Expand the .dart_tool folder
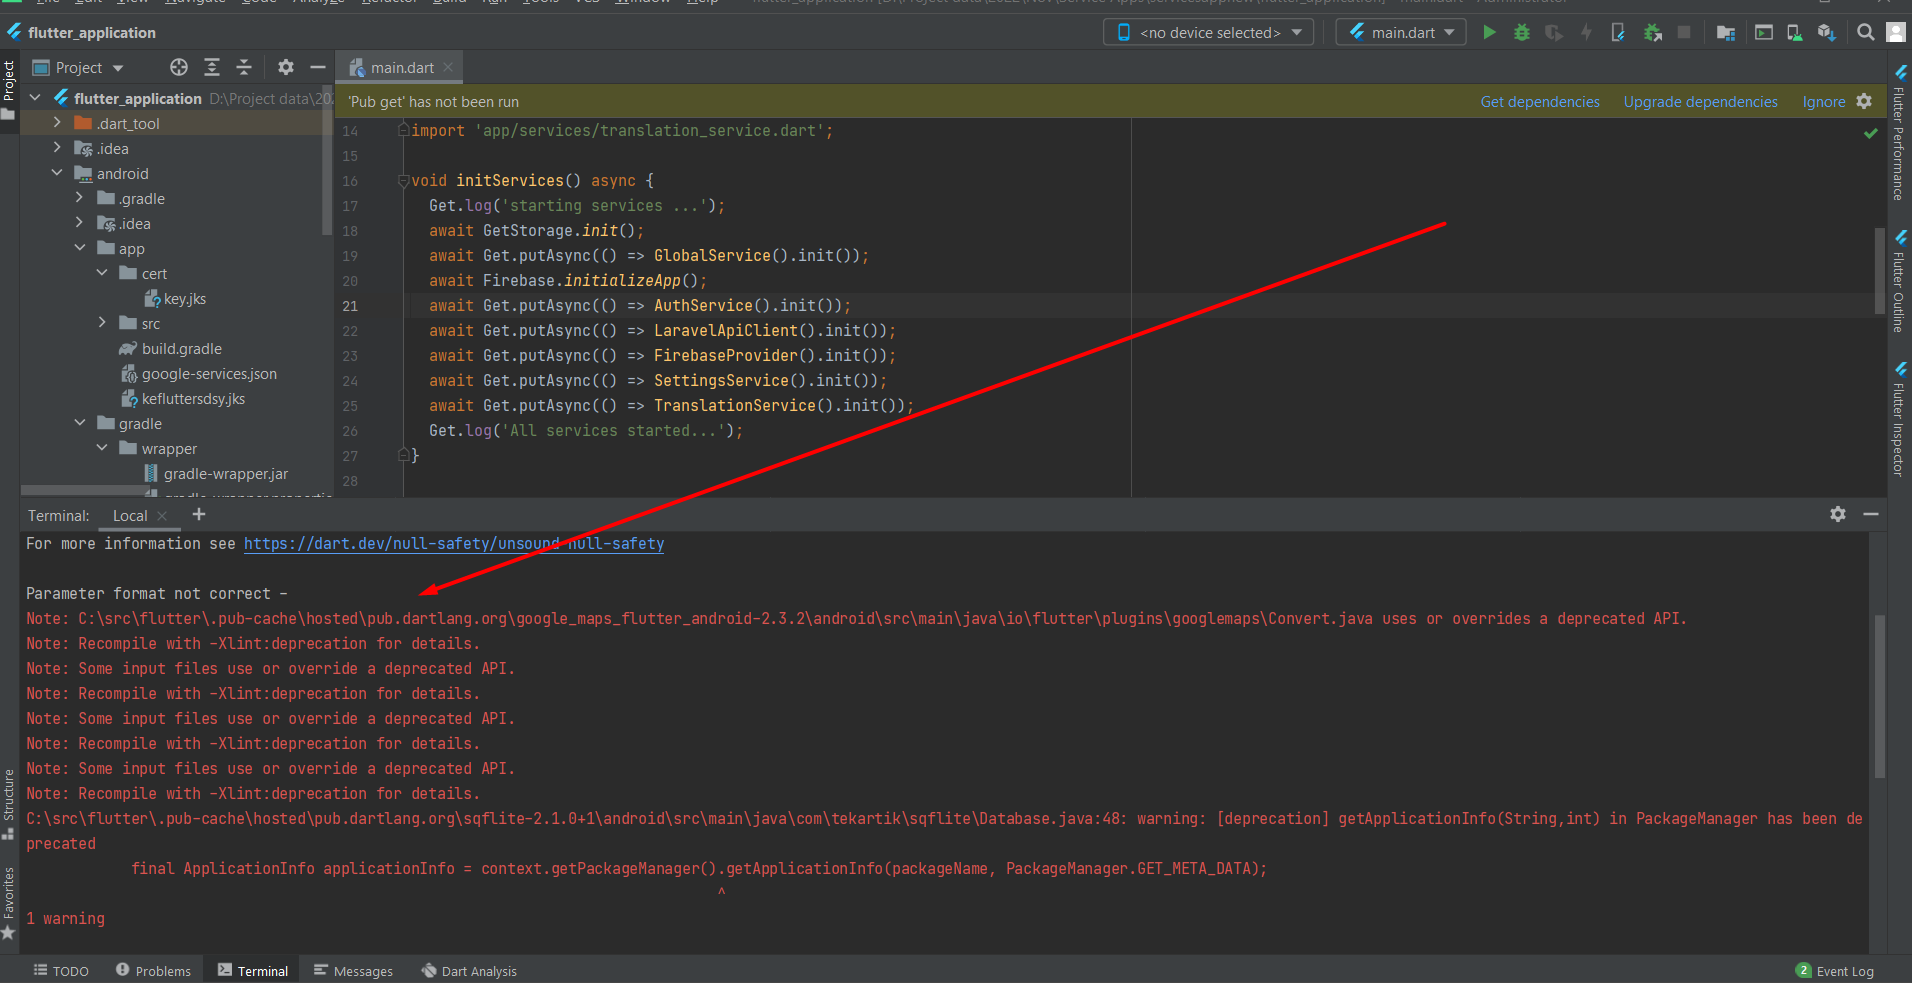Screen dimensions: 1912x983 coord(57,123)
